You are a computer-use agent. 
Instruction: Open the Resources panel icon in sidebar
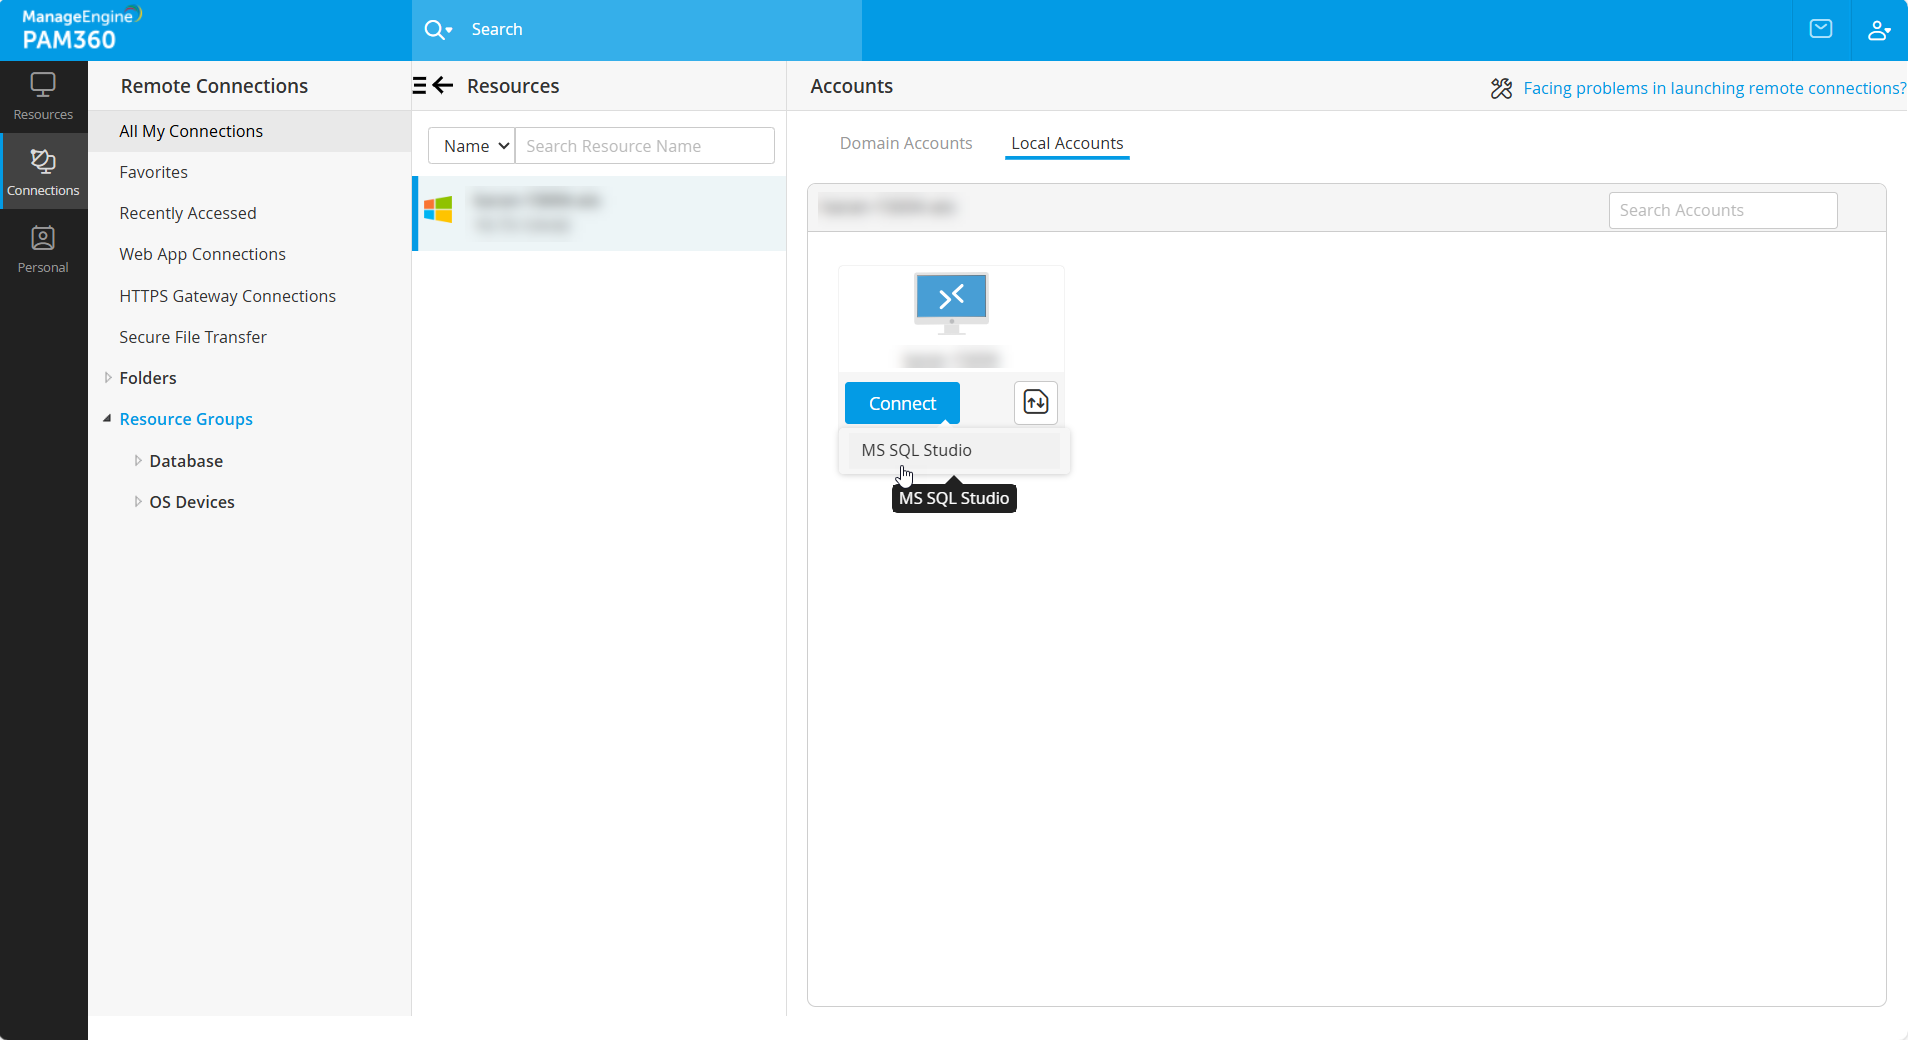(x=43, y=93)
